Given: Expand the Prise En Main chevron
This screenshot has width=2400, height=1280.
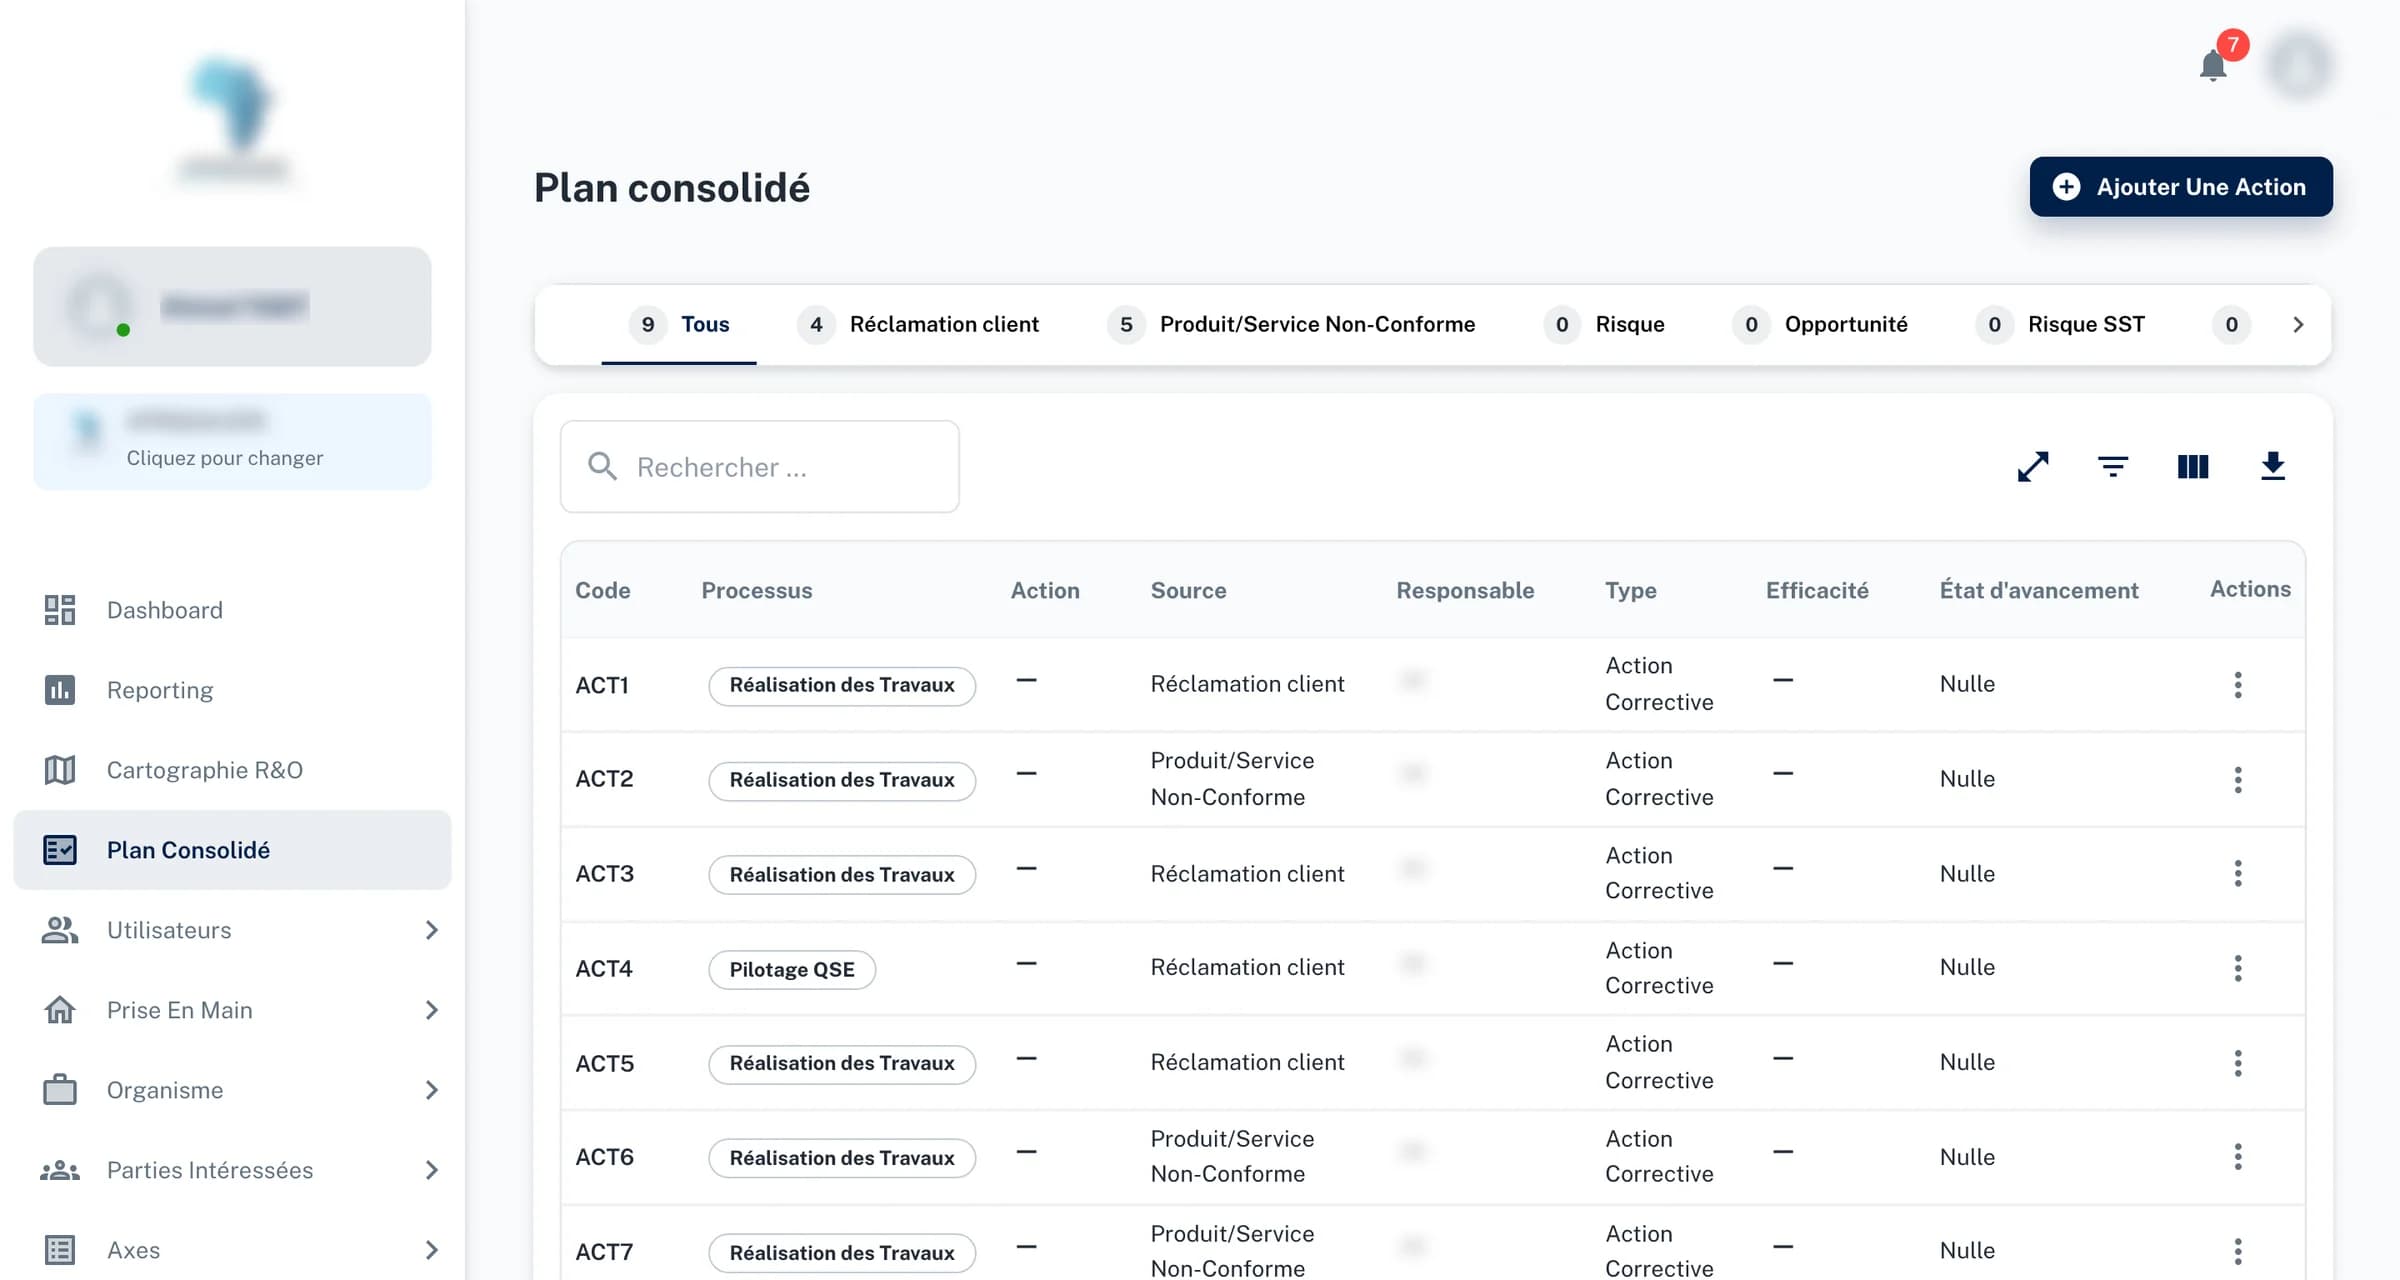Looking at the screenshot, I should click(431, 1010).
